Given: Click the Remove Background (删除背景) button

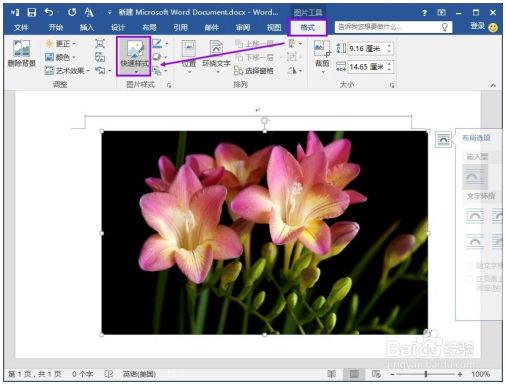Looking at the screenshot, I should point(21,54).
